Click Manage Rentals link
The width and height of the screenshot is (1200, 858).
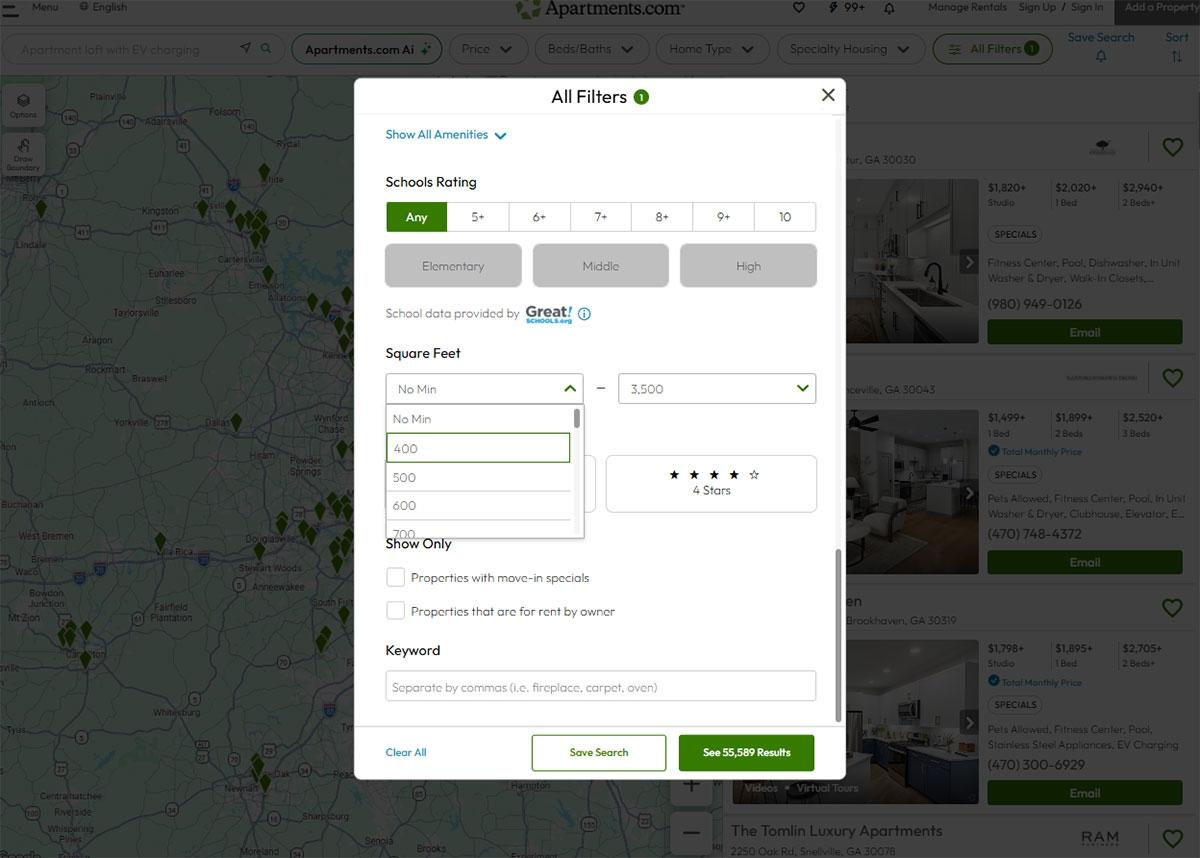(x=967, y=7)
